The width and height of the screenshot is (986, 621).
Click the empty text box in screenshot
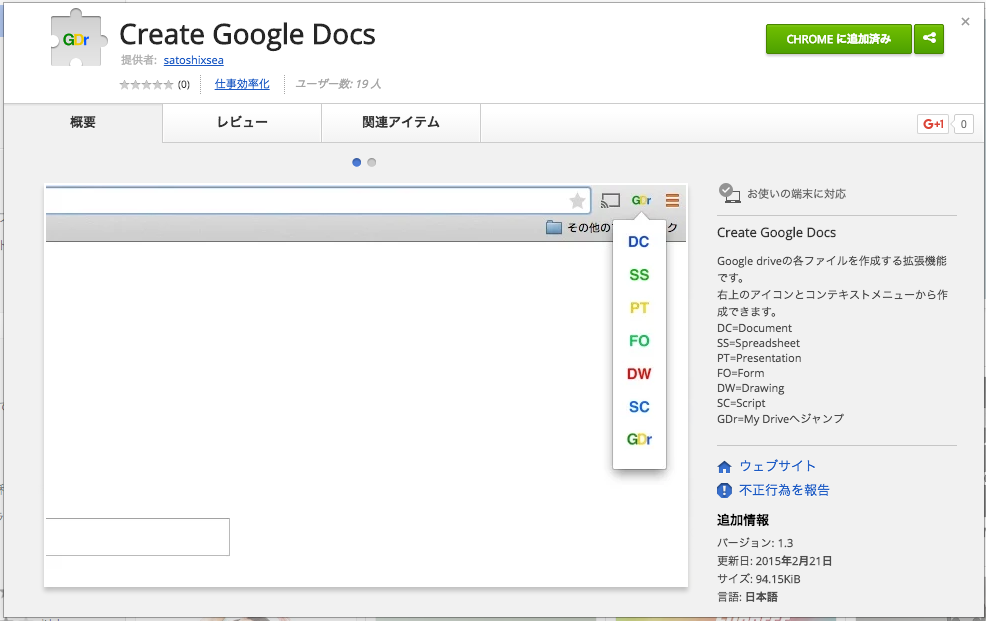point(137,537)
